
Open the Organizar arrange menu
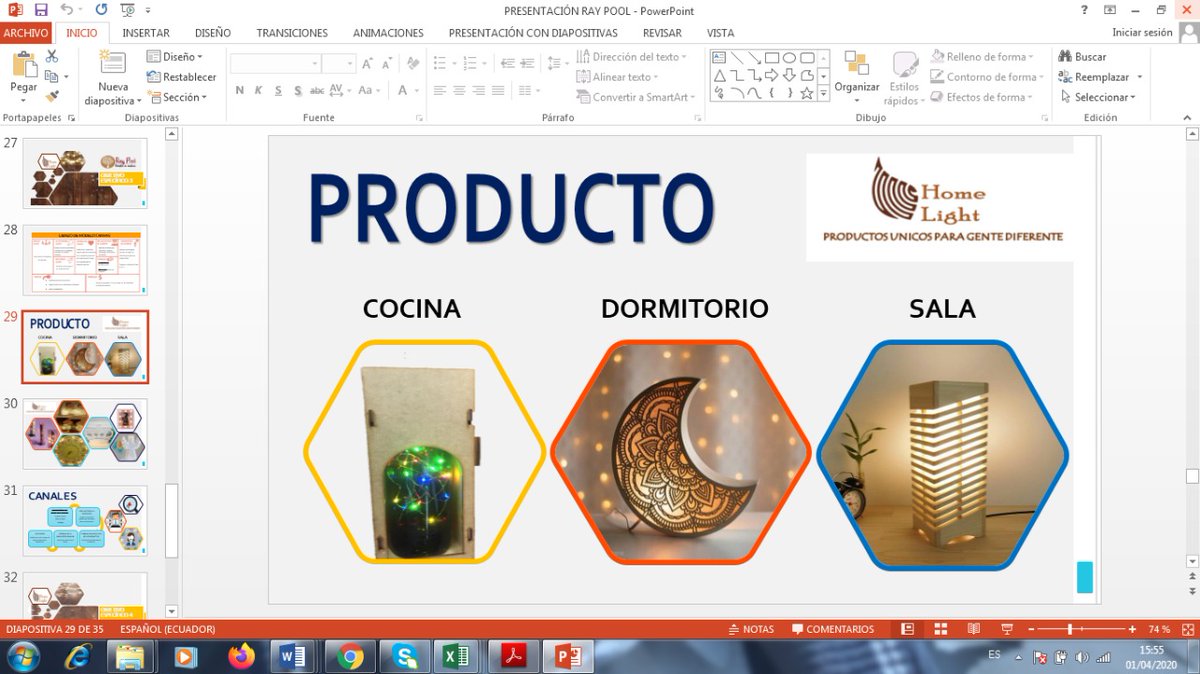(857, 76)
